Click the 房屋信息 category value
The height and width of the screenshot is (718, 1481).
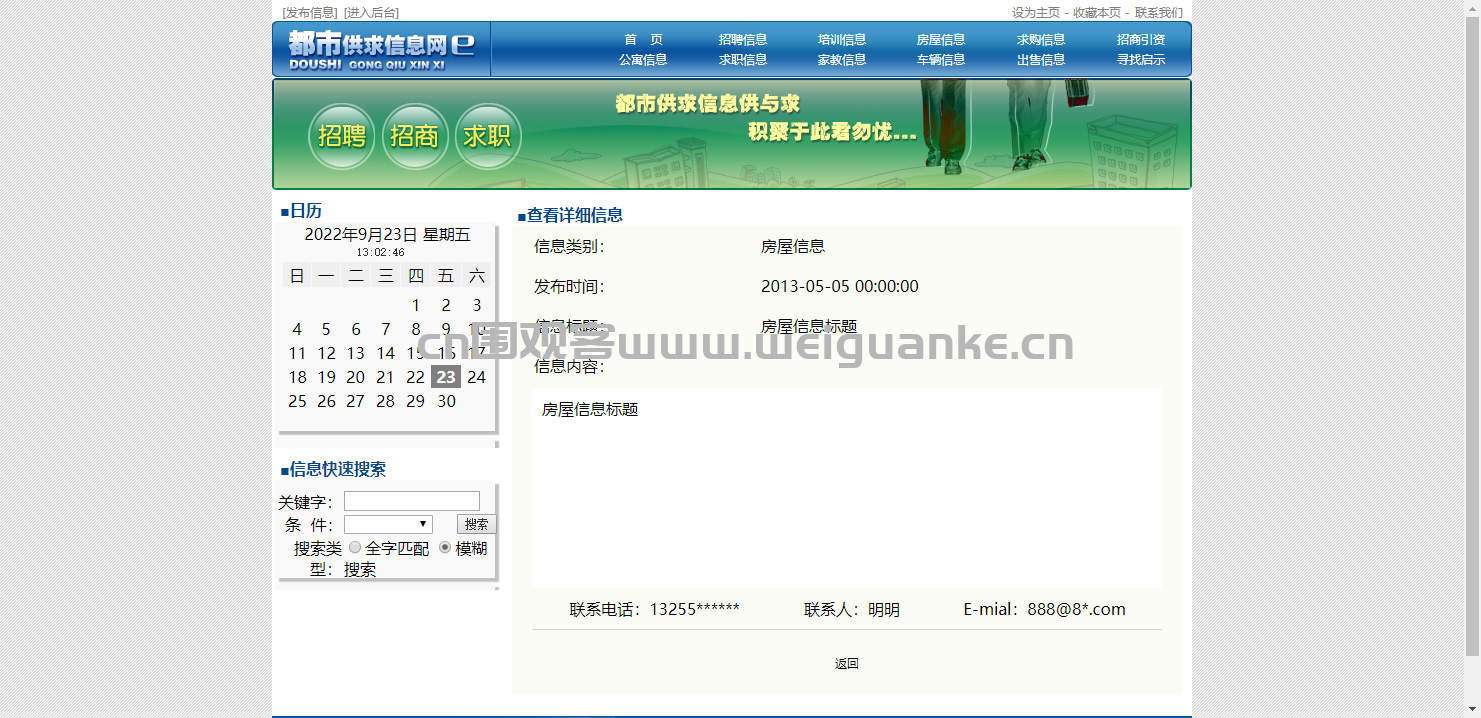(x=793, y=246)
